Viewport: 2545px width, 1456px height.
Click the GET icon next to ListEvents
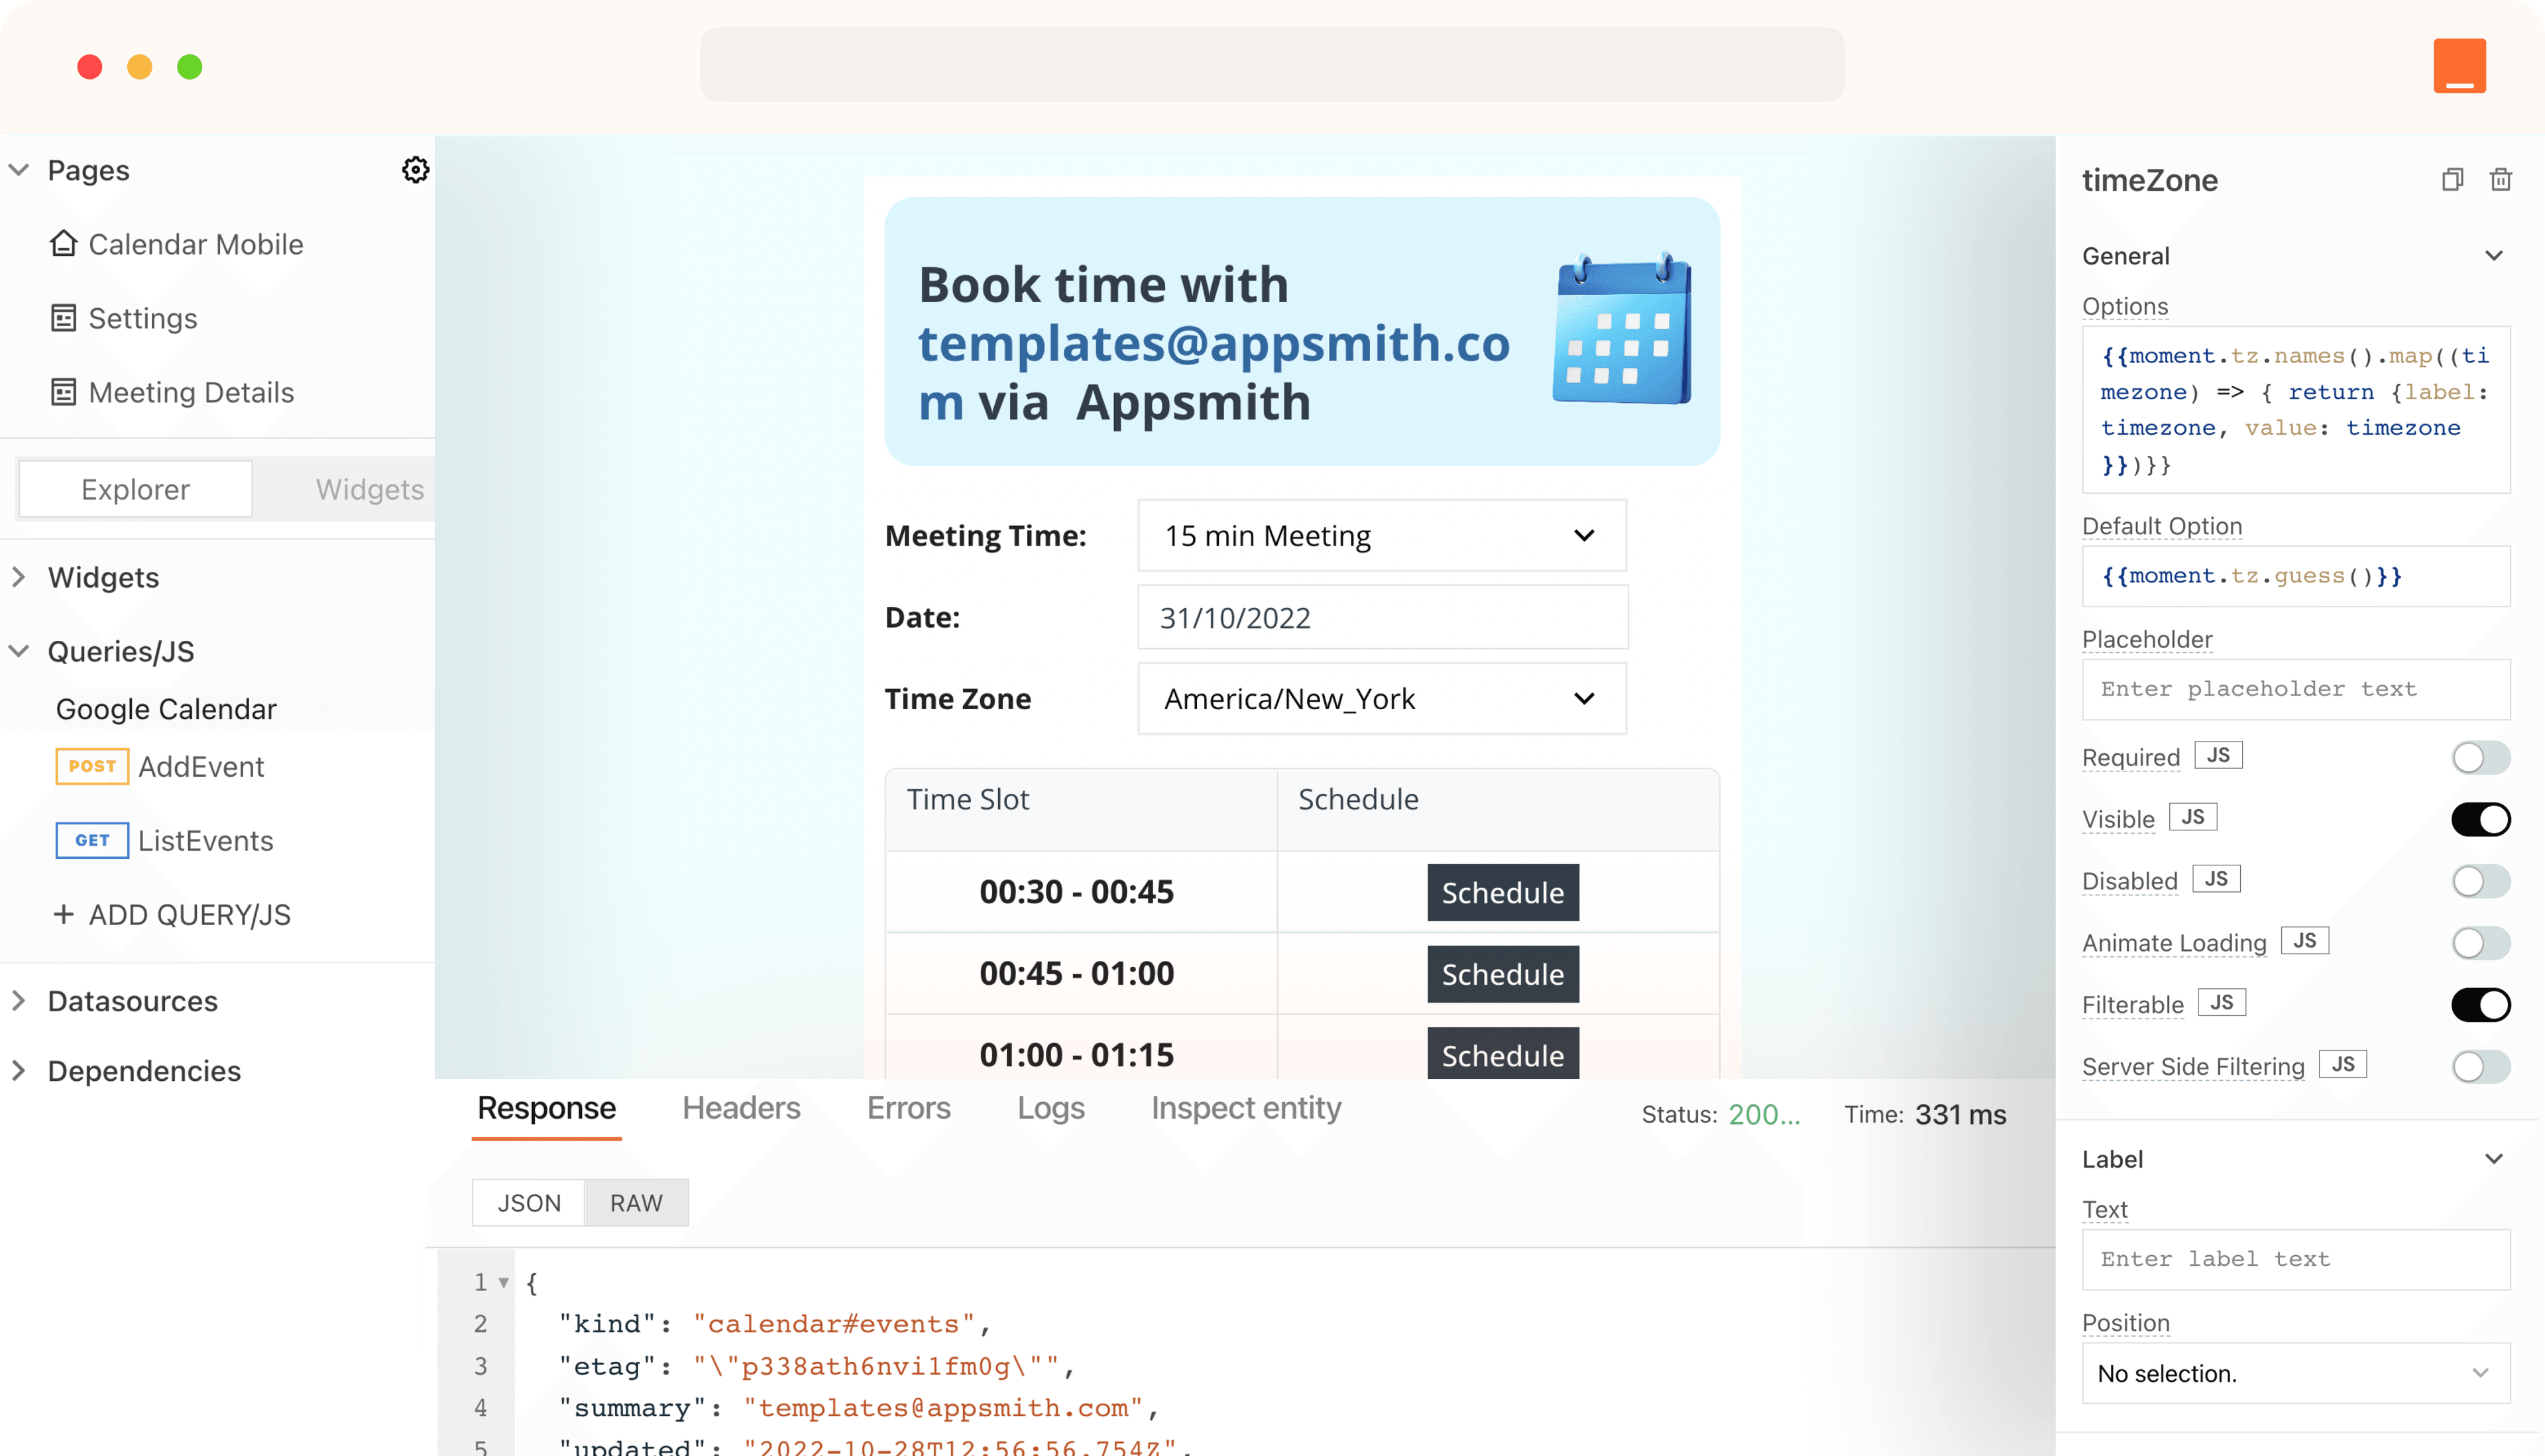(91, 840)
